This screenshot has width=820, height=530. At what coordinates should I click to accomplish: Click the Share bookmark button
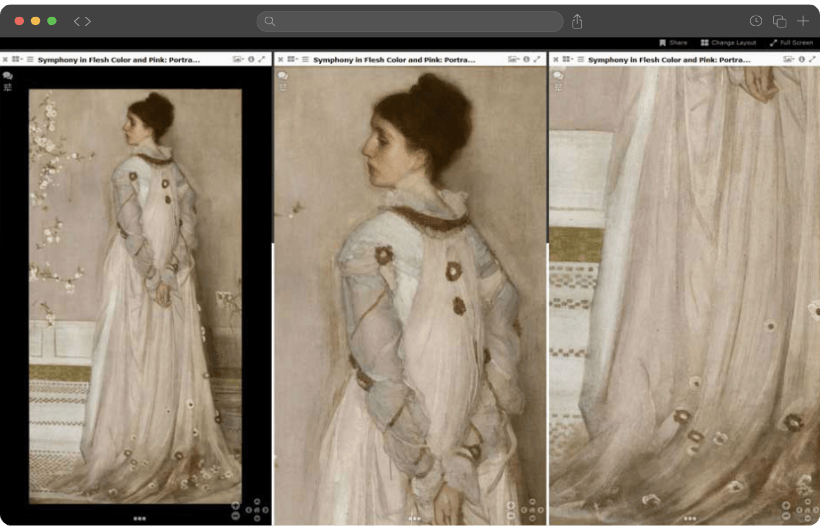click(x=674, y=42)
